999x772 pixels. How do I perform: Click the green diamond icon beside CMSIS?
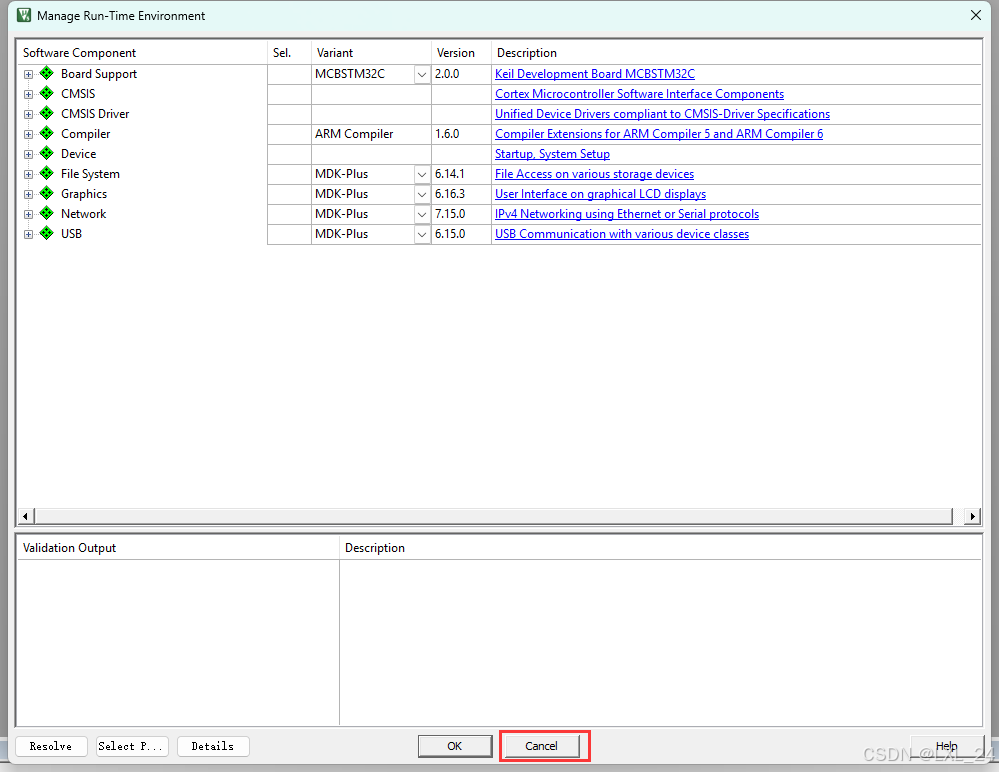(x=47, y=93)
